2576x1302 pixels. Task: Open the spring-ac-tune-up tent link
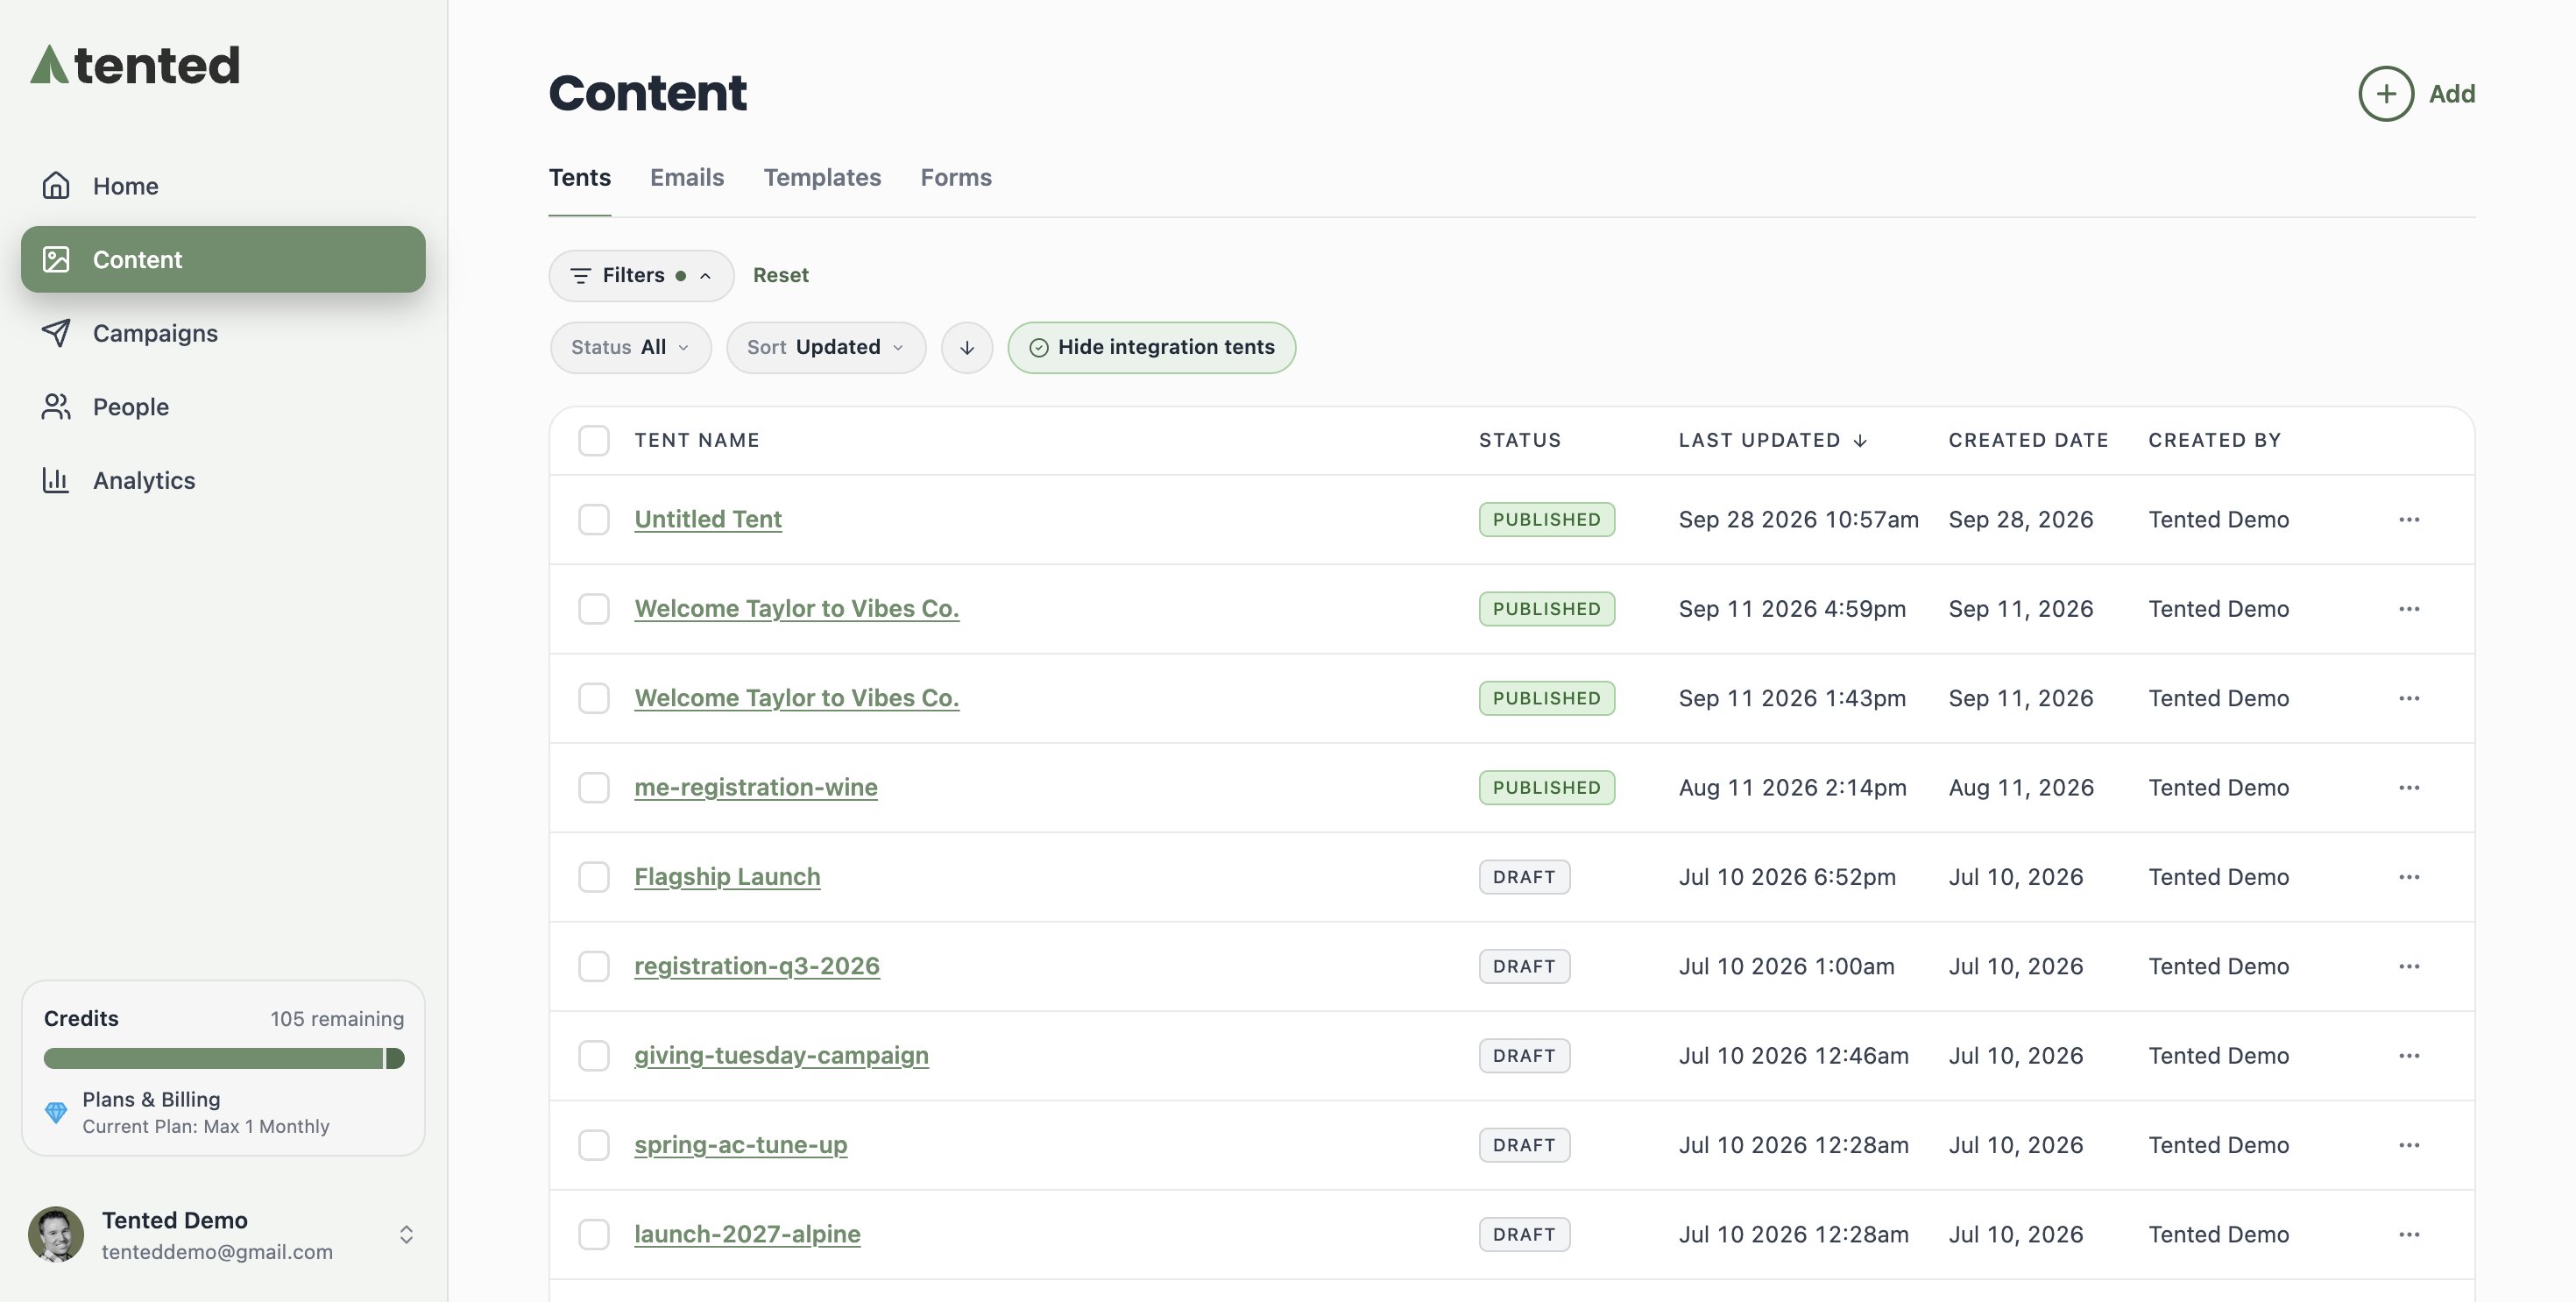pos(740,1144)
